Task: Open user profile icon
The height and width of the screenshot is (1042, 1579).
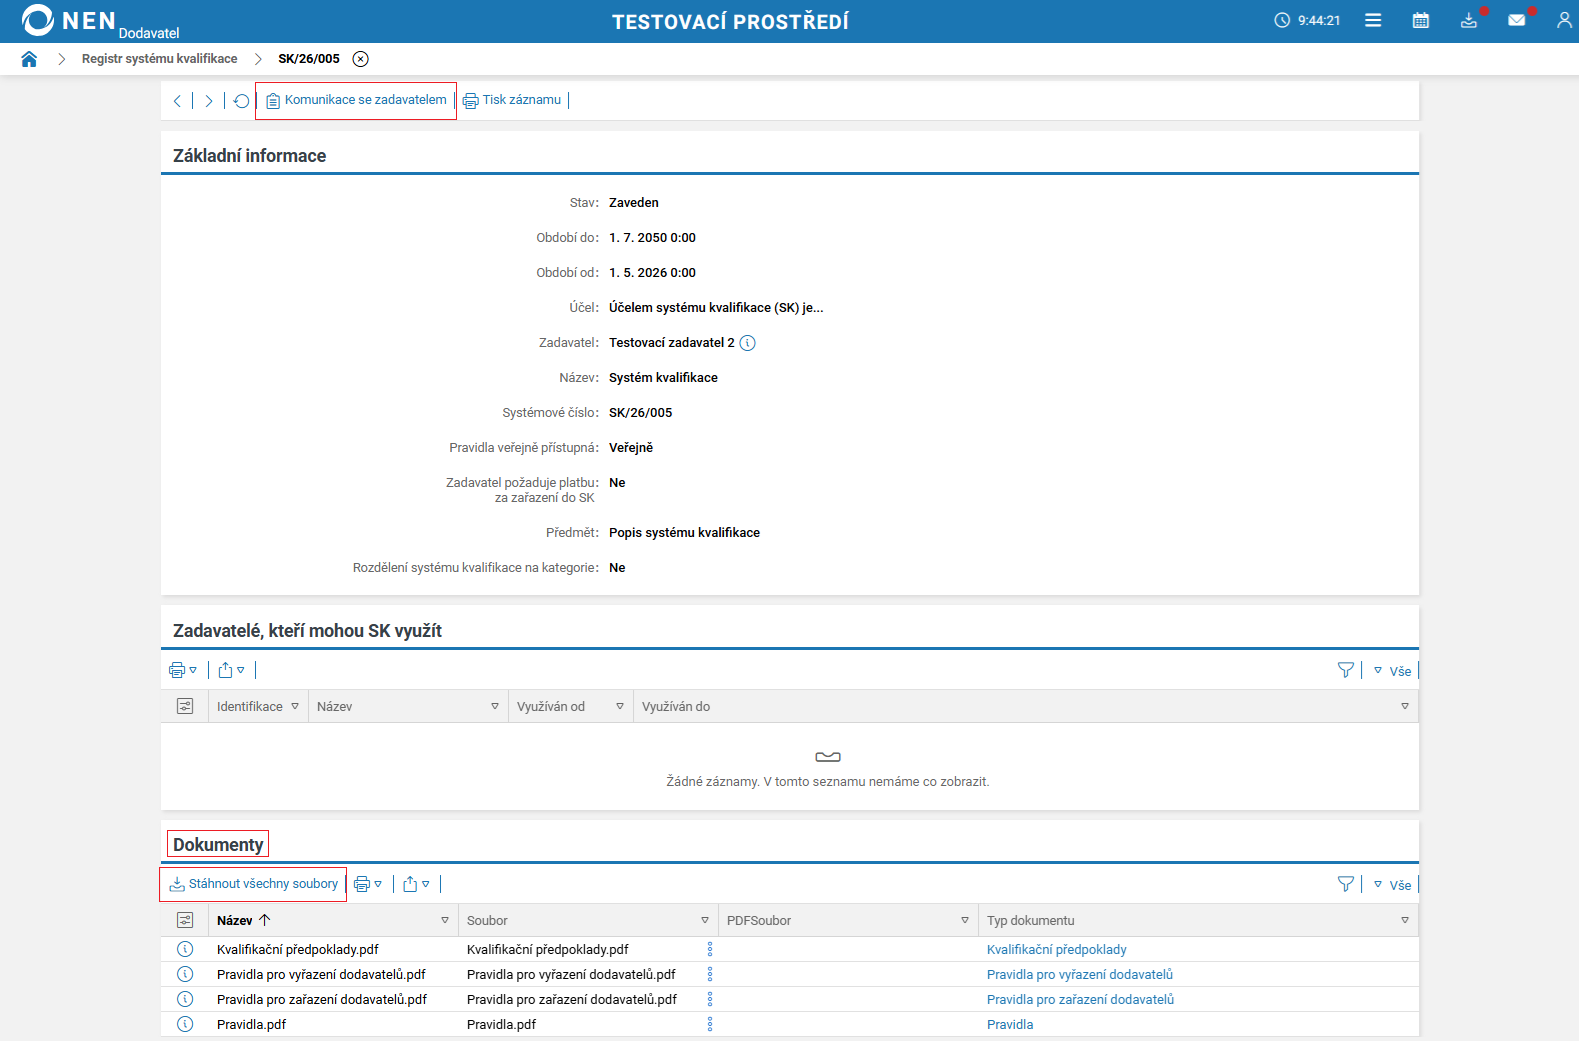Action: 1565,20
